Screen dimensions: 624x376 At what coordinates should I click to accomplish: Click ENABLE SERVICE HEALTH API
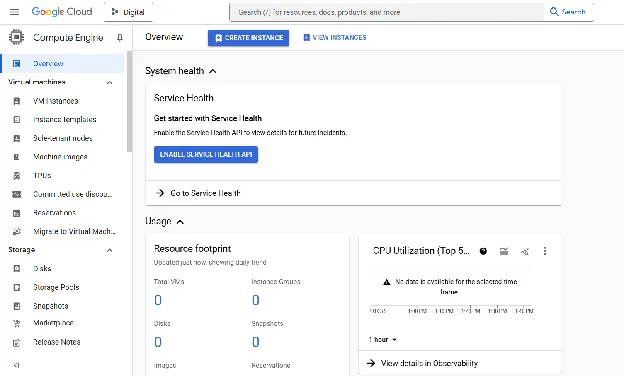point(206,154)
